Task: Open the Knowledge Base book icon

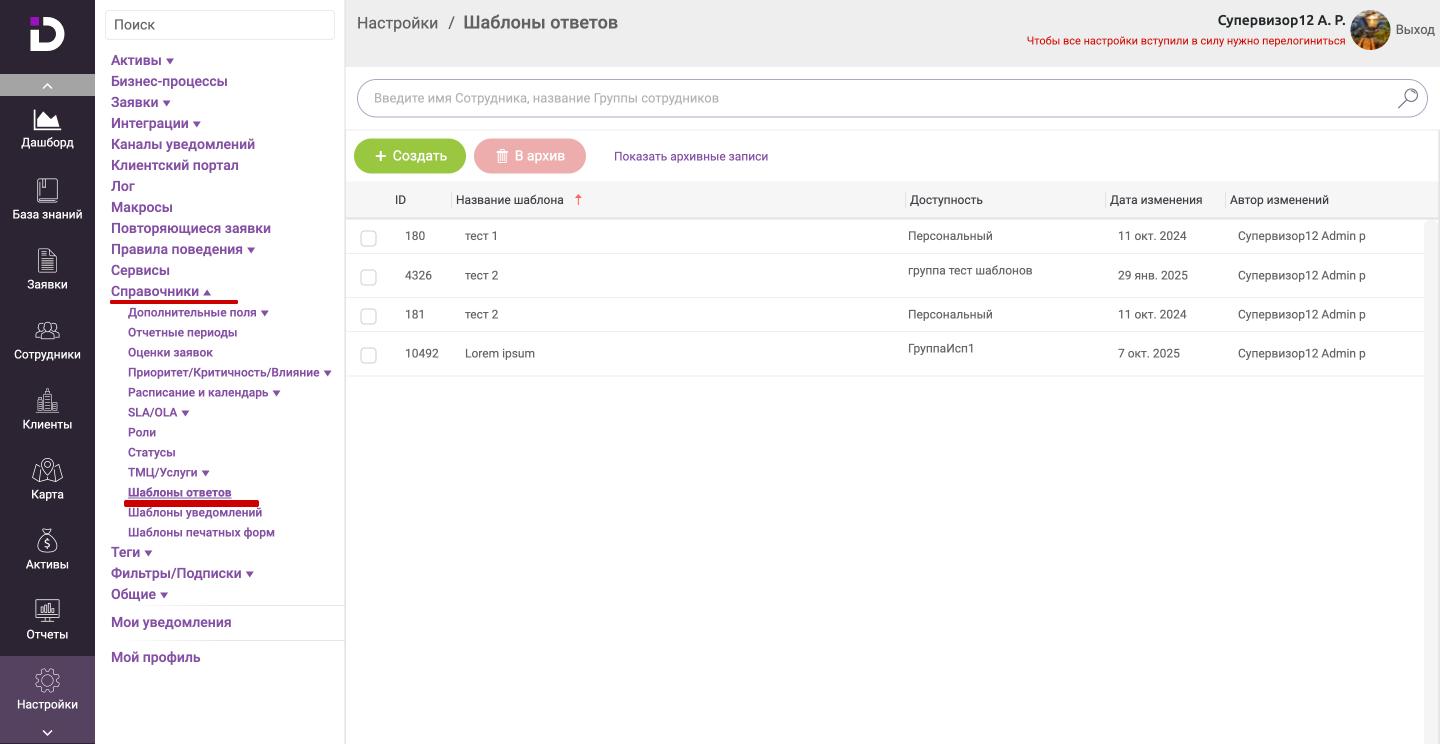Action: pyautogui.click(x=47, y=191)
